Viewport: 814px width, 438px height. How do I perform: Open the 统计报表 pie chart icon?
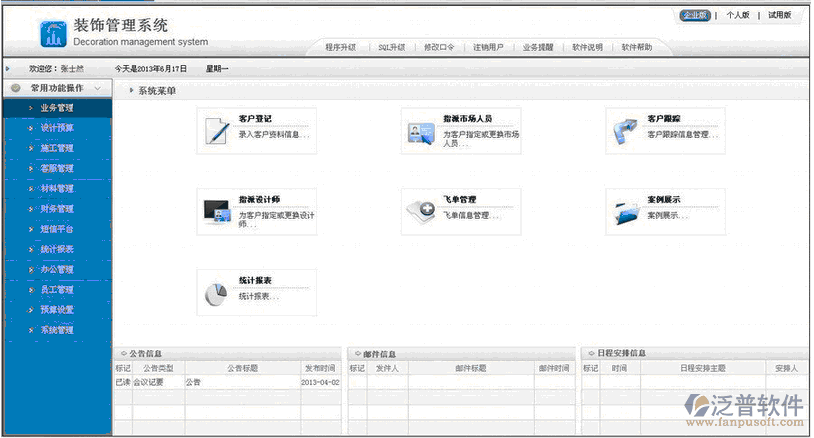[216, 292]
